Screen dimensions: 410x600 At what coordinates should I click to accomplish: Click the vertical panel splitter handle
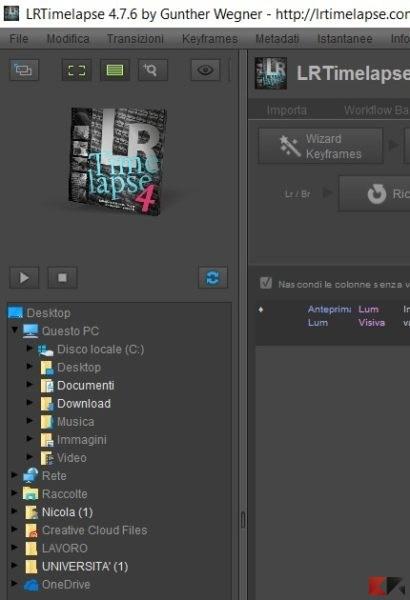pos(243,520)
